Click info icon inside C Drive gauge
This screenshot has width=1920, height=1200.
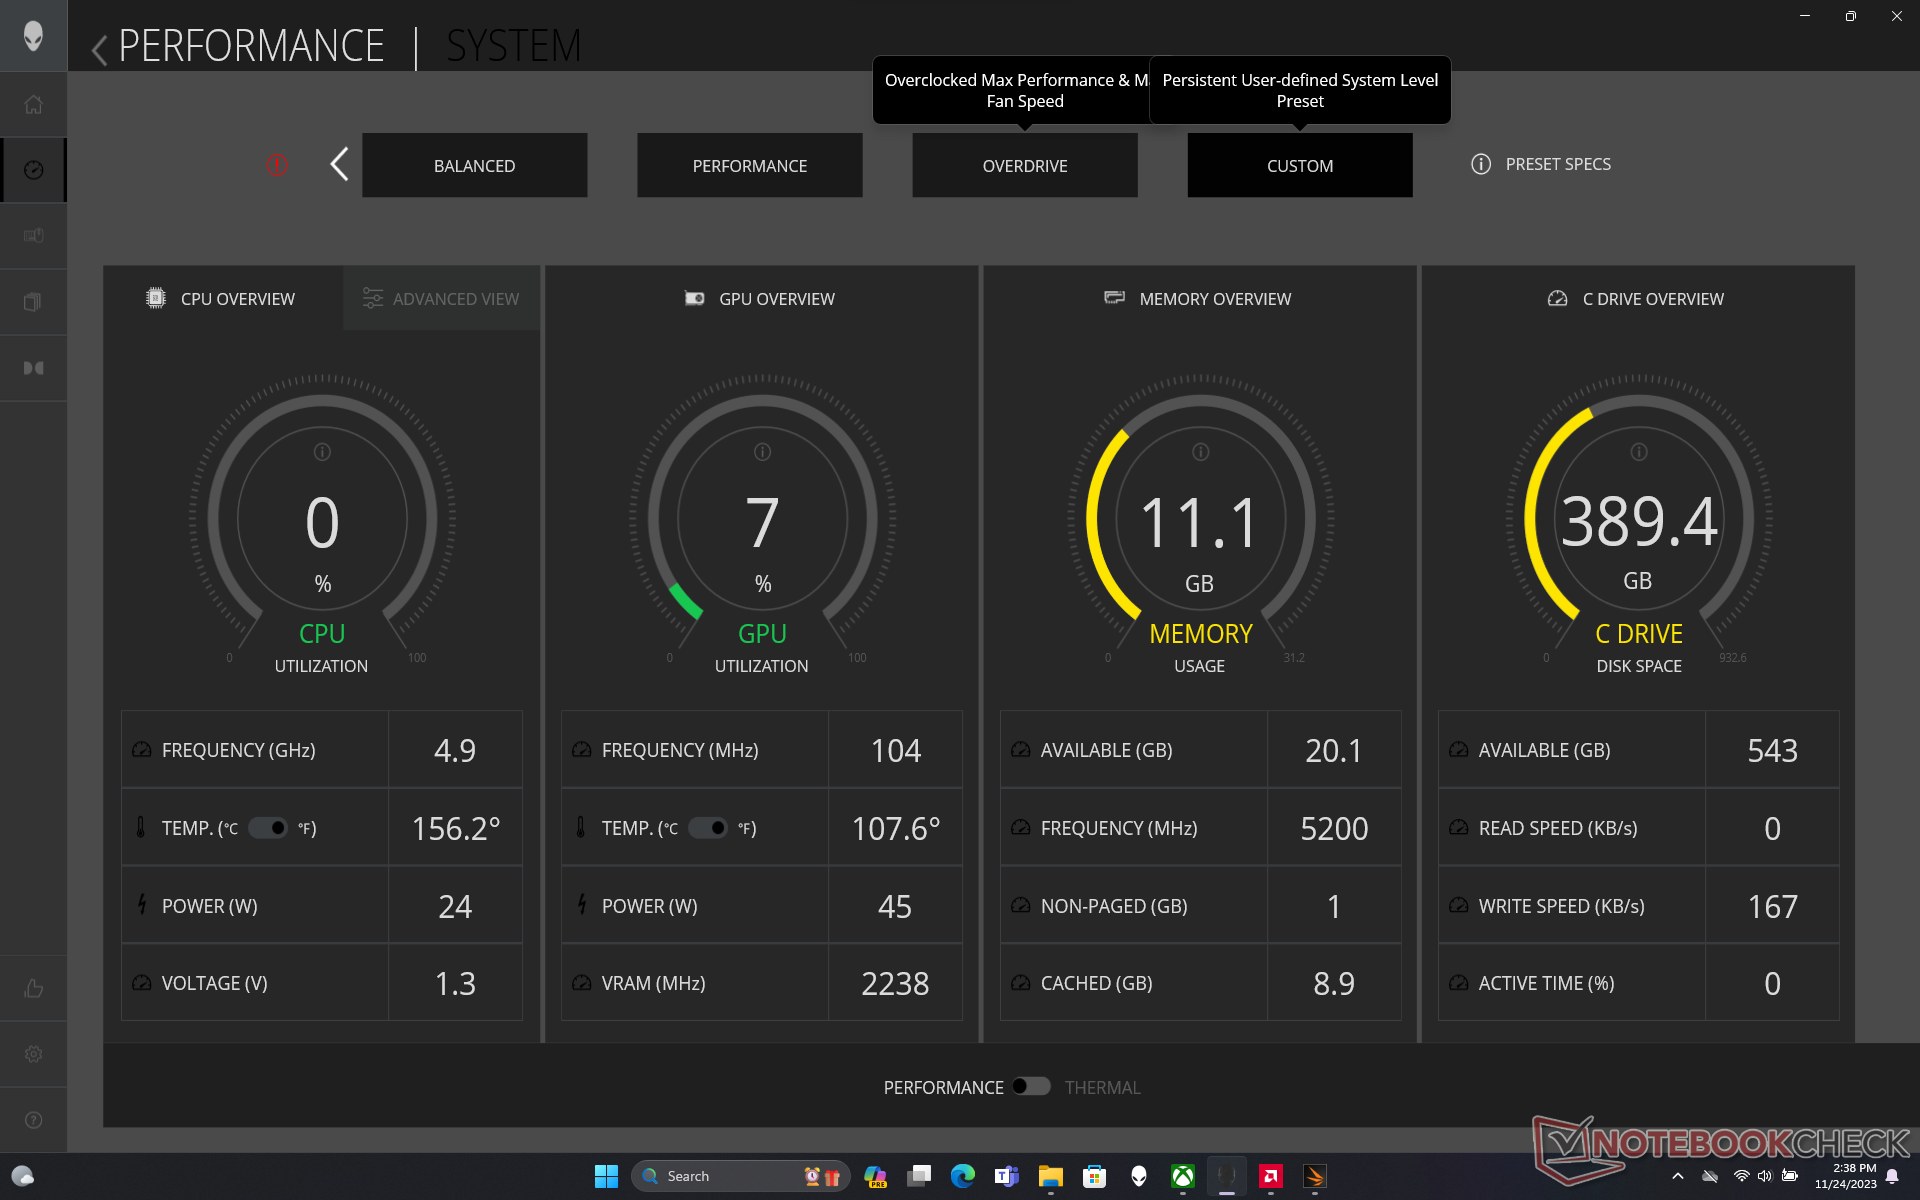tap(1638, 452)
